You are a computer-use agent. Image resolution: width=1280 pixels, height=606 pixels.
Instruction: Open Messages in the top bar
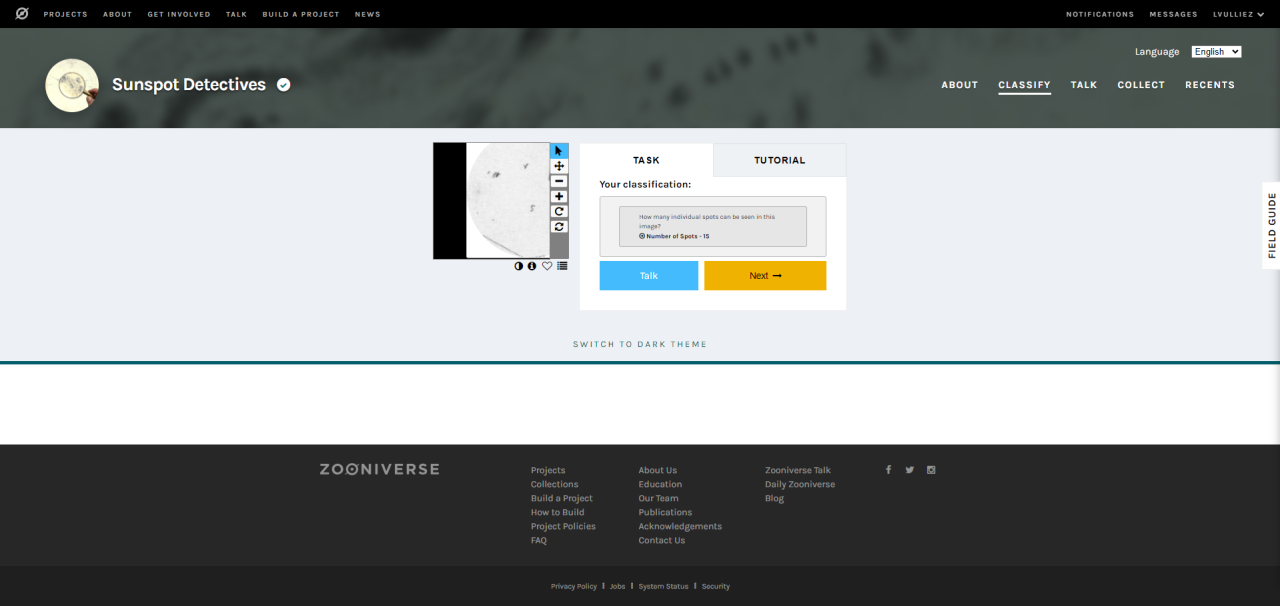(1173, 15)
